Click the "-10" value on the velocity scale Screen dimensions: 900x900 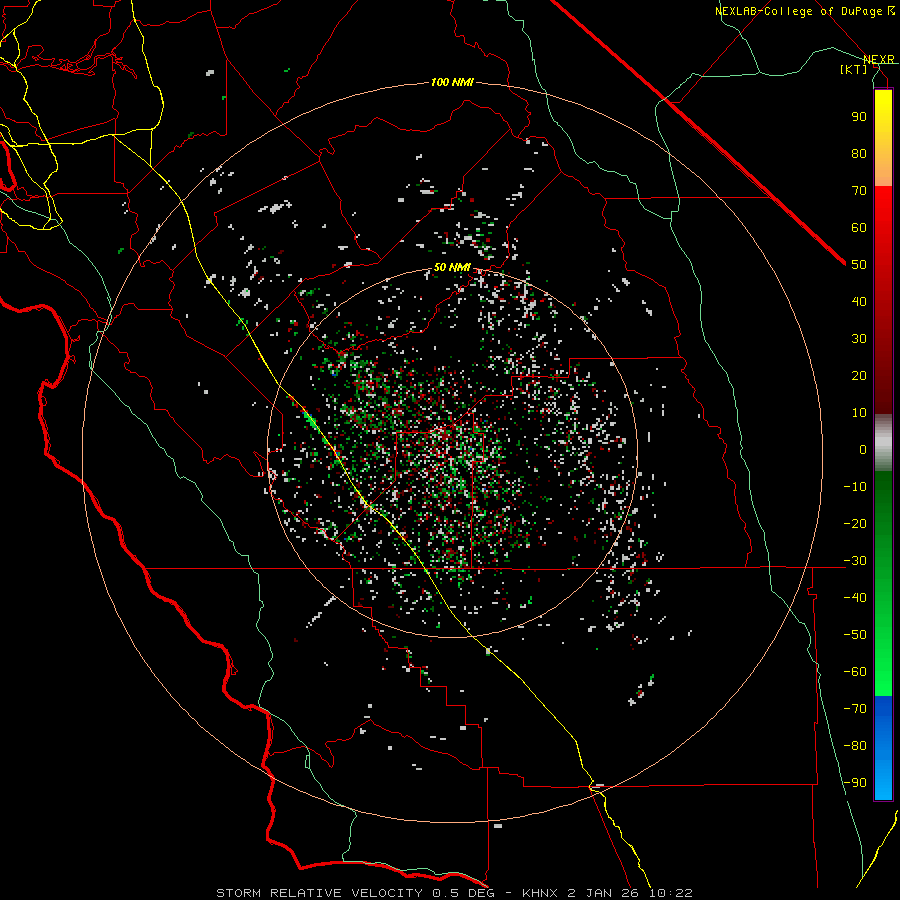[x=855, y=487]
